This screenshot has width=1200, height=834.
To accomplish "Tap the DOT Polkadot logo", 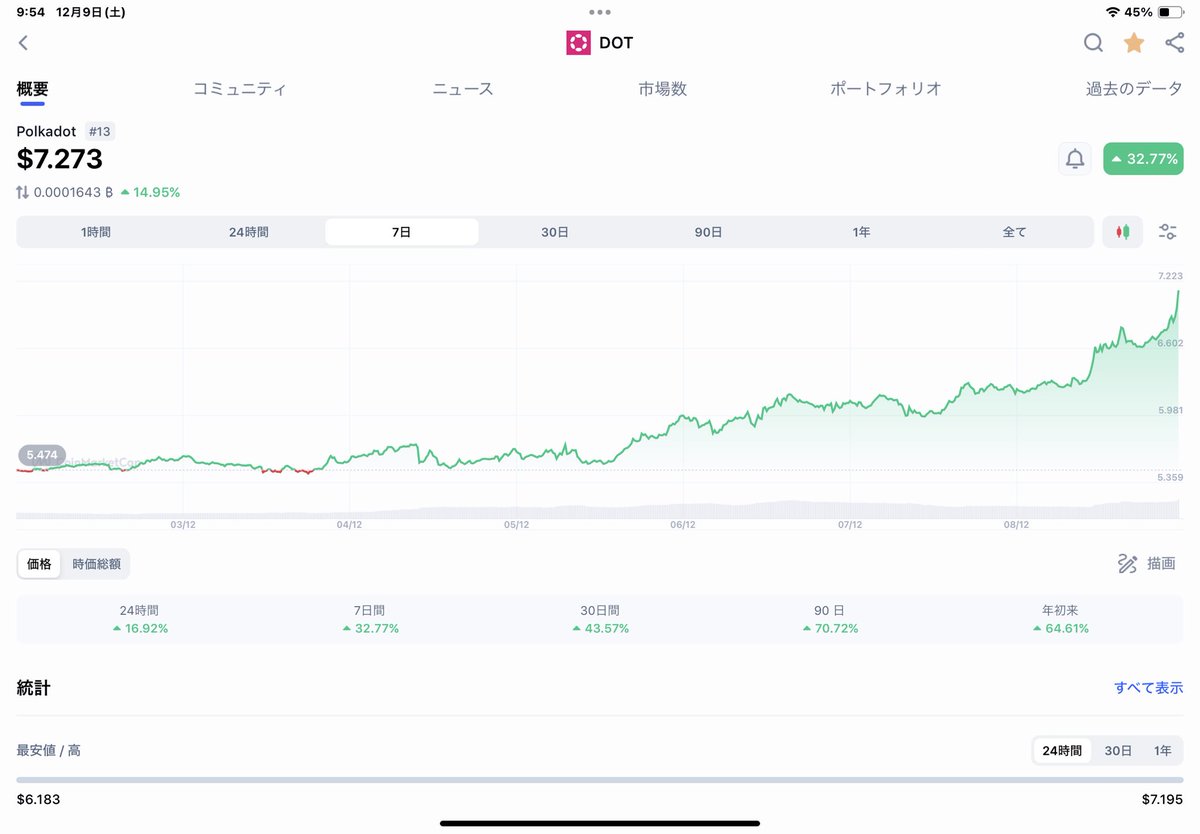I will [578, 43].
